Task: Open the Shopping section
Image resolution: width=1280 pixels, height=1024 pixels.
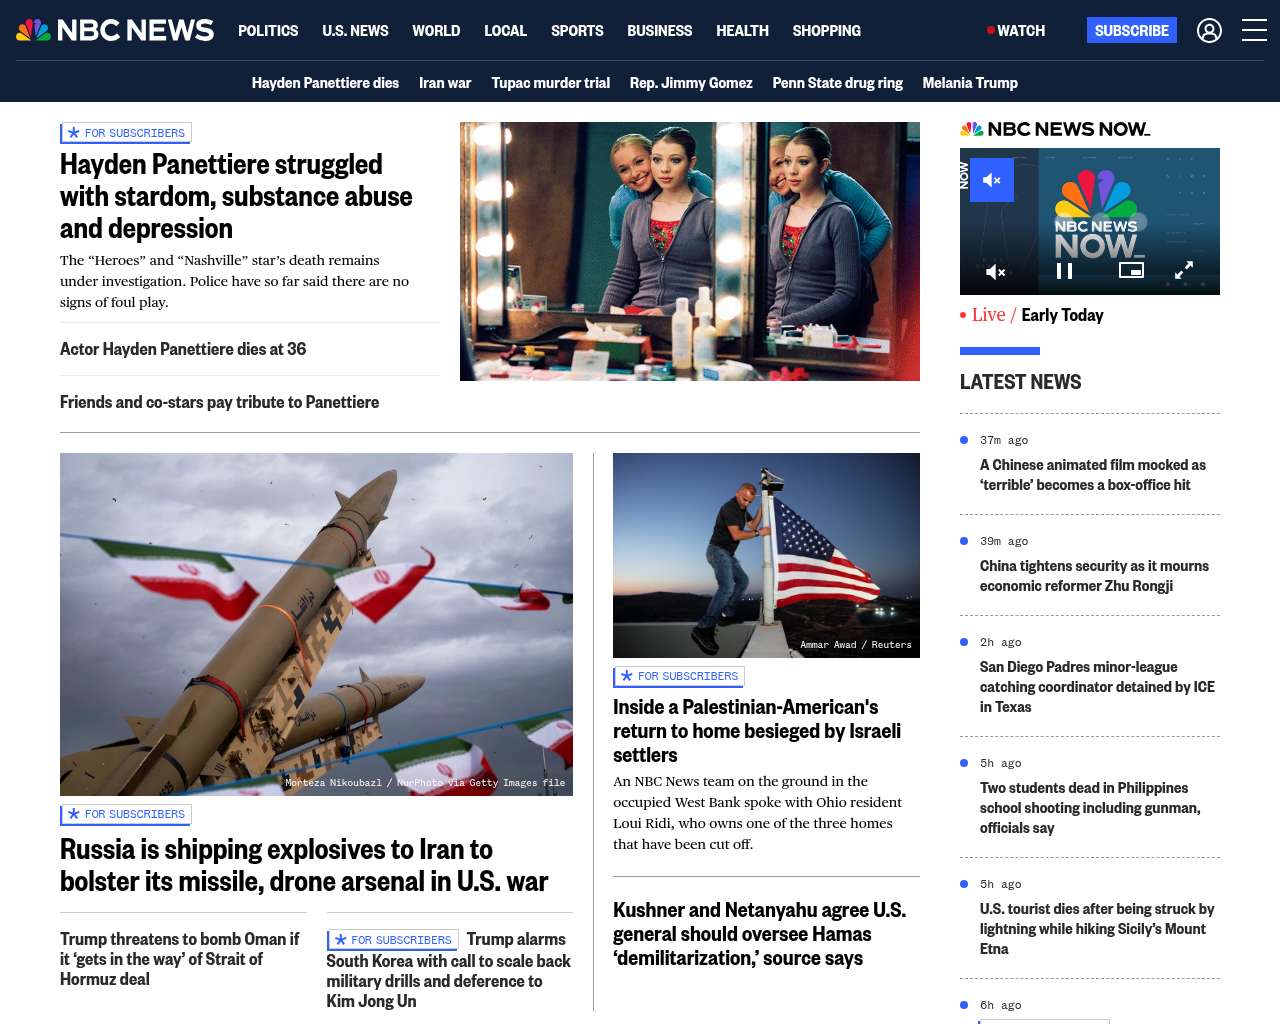Action: [x=826, y=31]
